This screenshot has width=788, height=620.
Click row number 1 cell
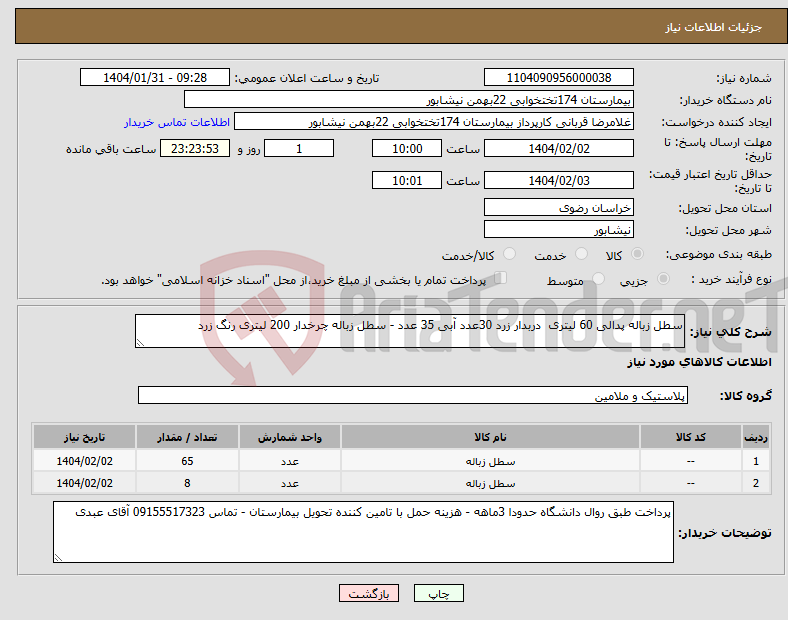click(755, 461)
